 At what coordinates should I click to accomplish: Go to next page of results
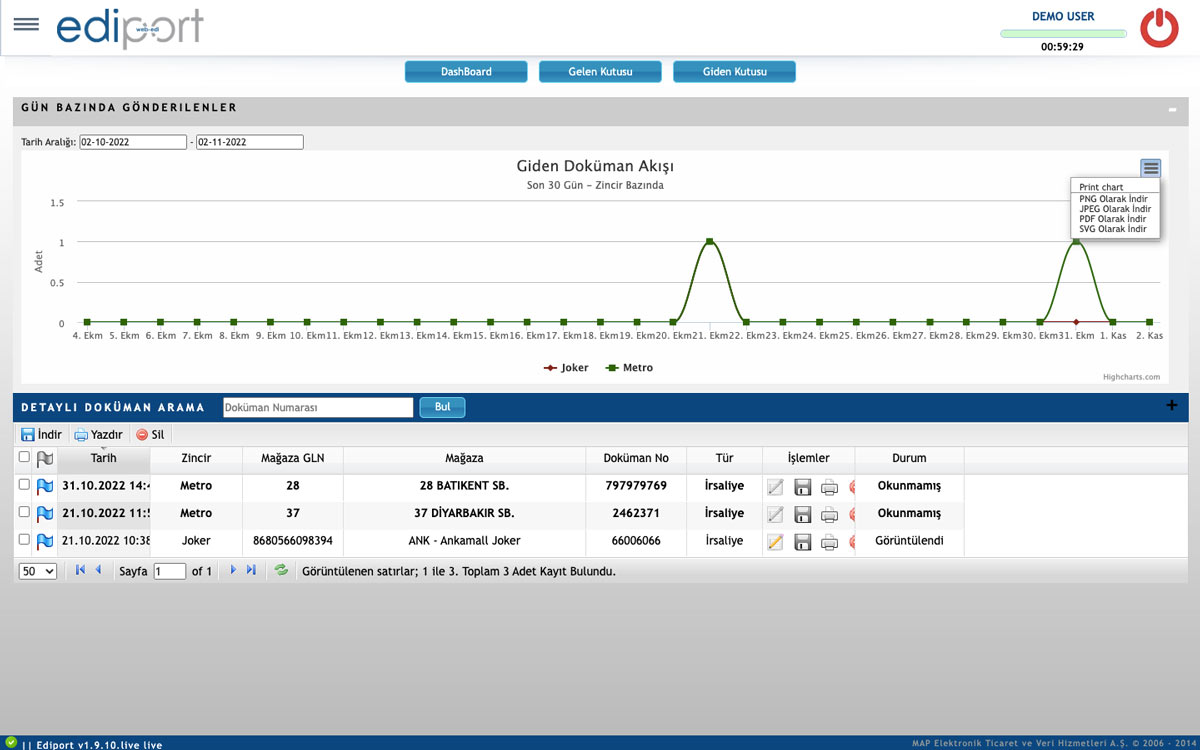coord(233,570)
